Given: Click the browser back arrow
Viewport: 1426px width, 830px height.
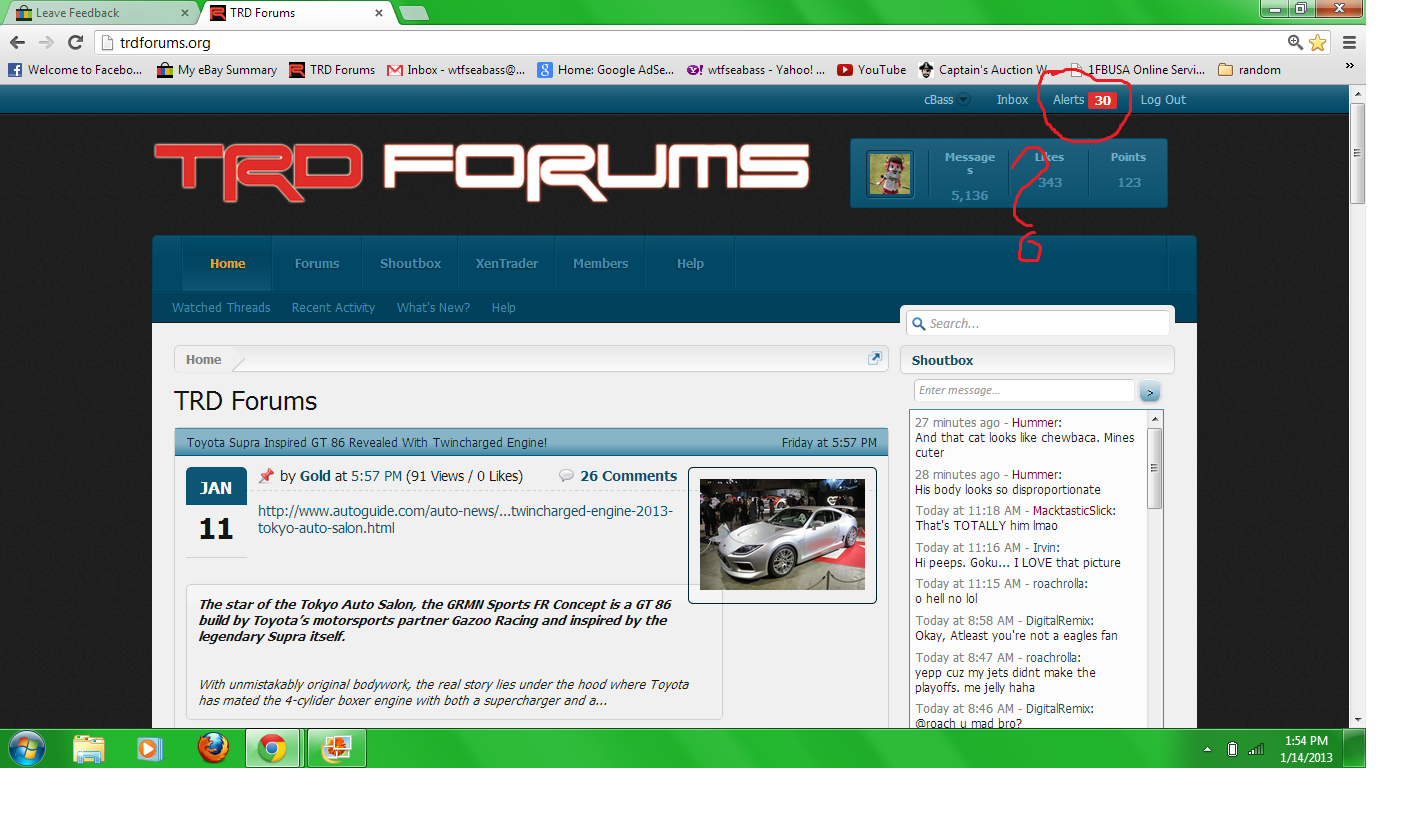Looking at the screenshot, I should coord(17,42).
